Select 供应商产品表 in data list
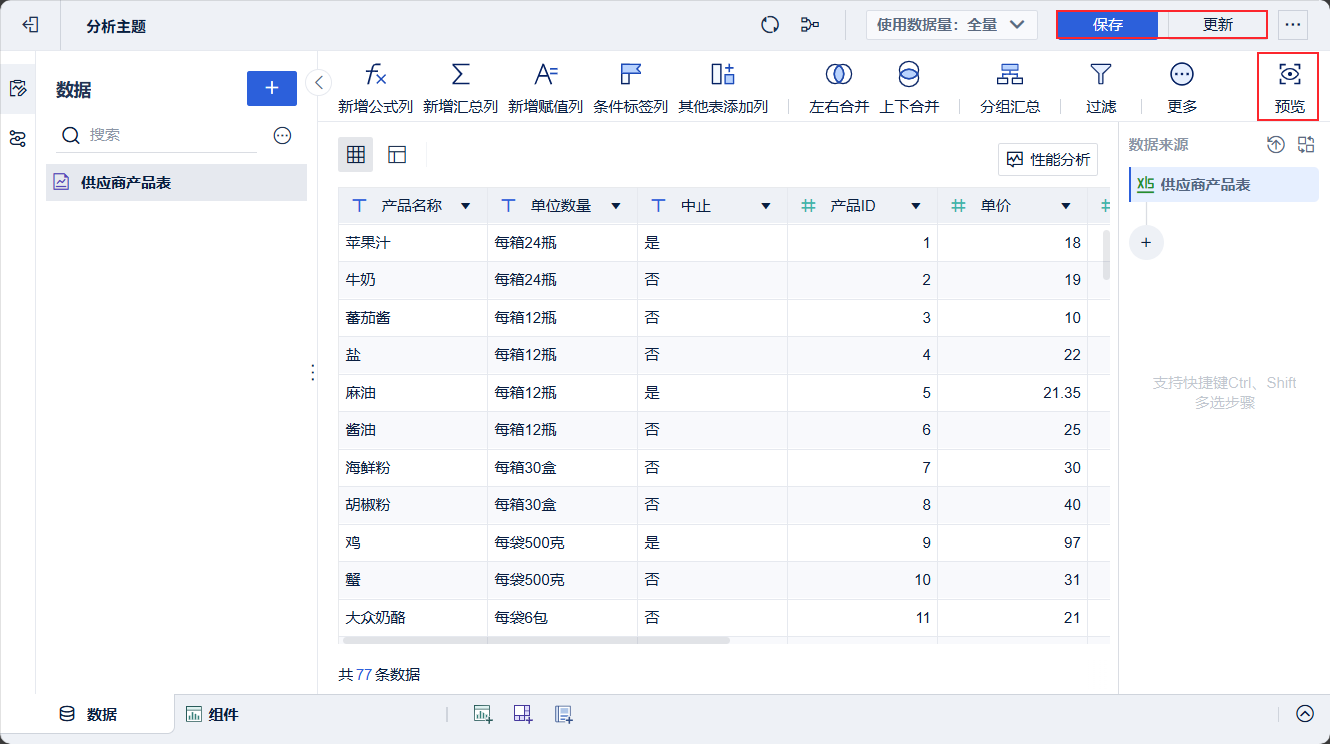This screenshot has width=1330, height=744. 176,183
